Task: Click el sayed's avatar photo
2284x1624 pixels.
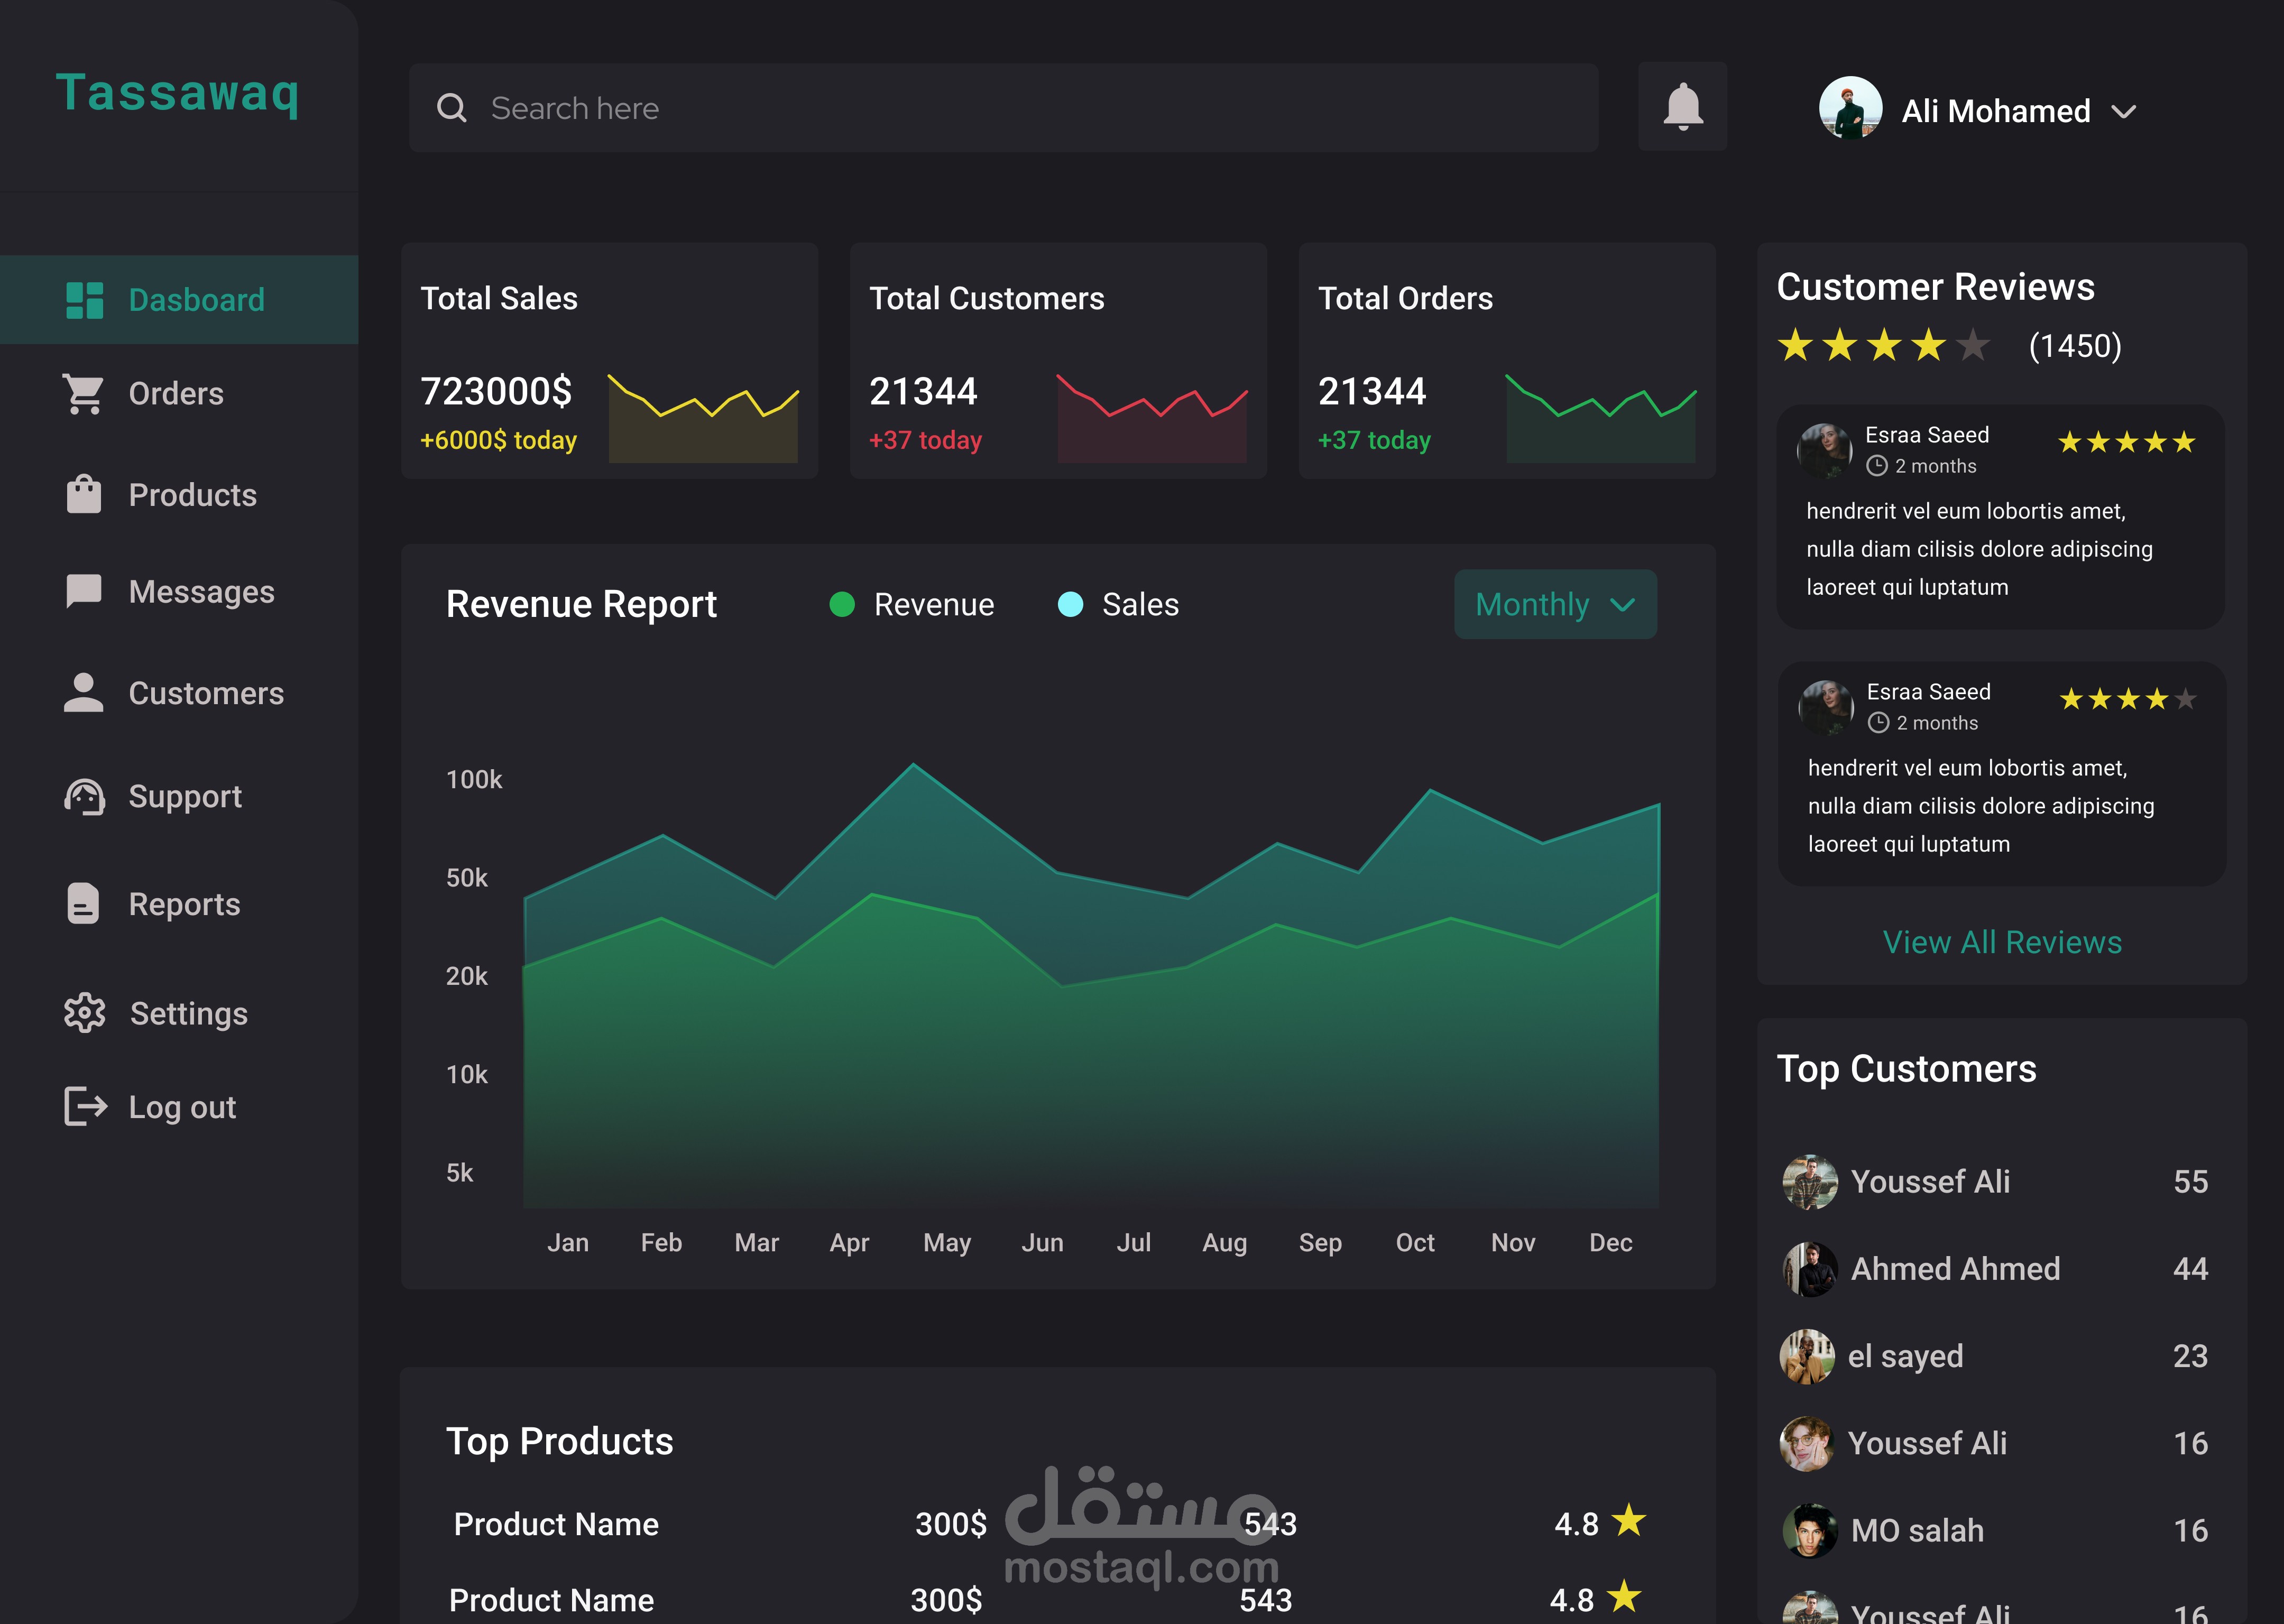Action: [x=1807, y=1356]
